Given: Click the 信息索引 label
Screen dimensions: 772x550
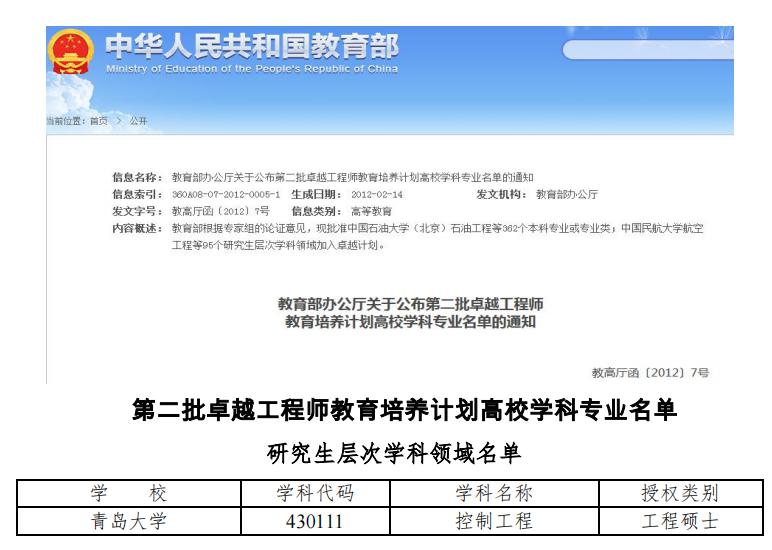Looking at the screenshot, I should (x=137, y=194).
